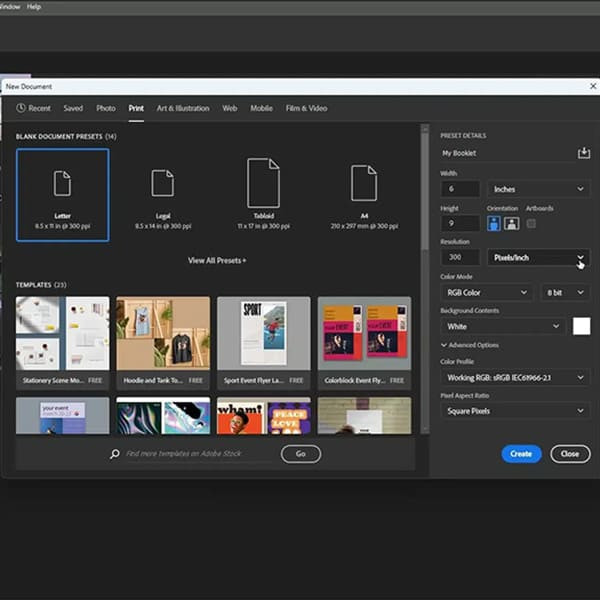
Task: Open the RGB Color mode dropdown
Action: pyautogui.click(x=485, y=293)
